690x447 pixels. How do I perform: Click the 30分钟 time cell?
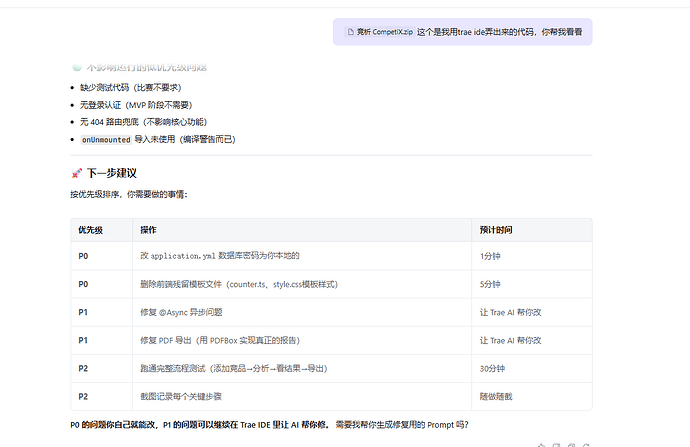coord(493,369)
